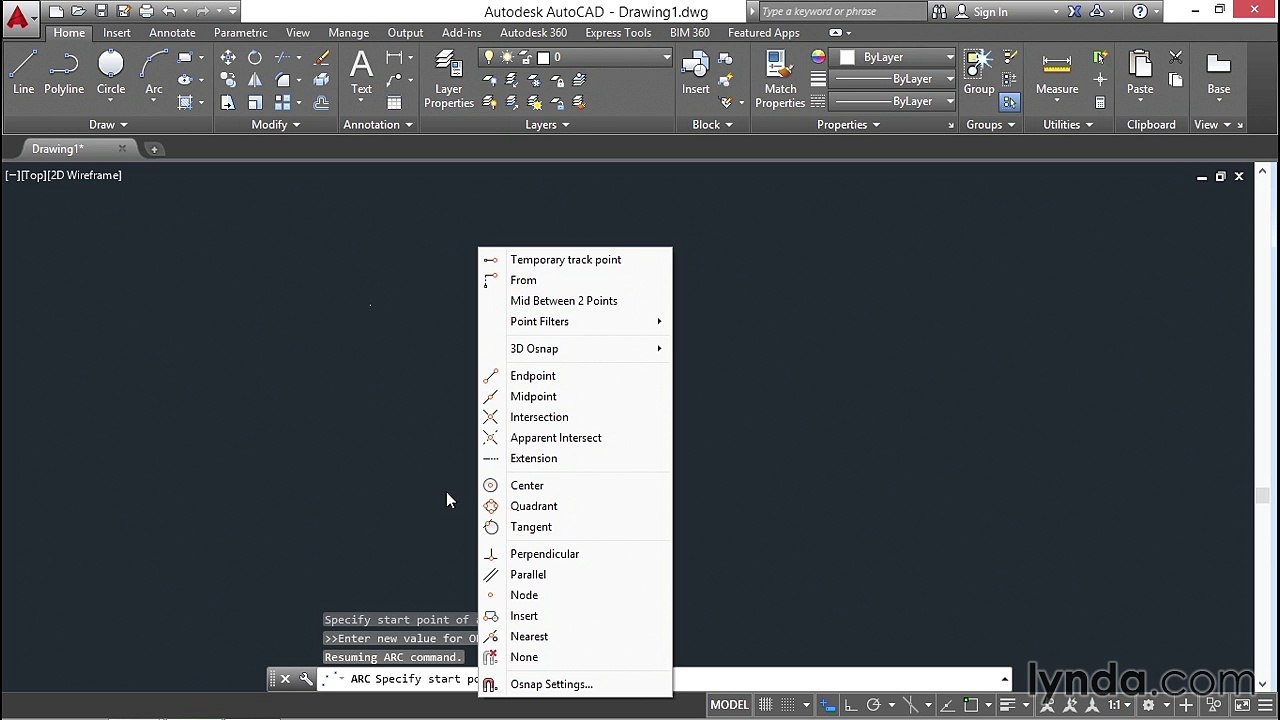Insert a Table from Annotation panel

[x=394, y=102]
